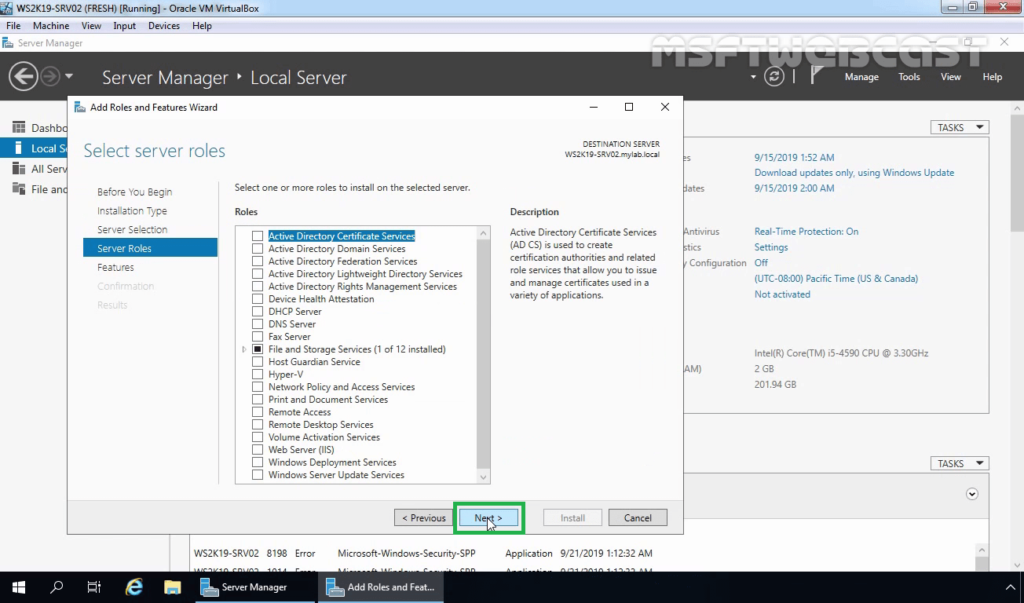
Task: Switch to Add Roles and Features taskbar button
Action: click(380, 587)
